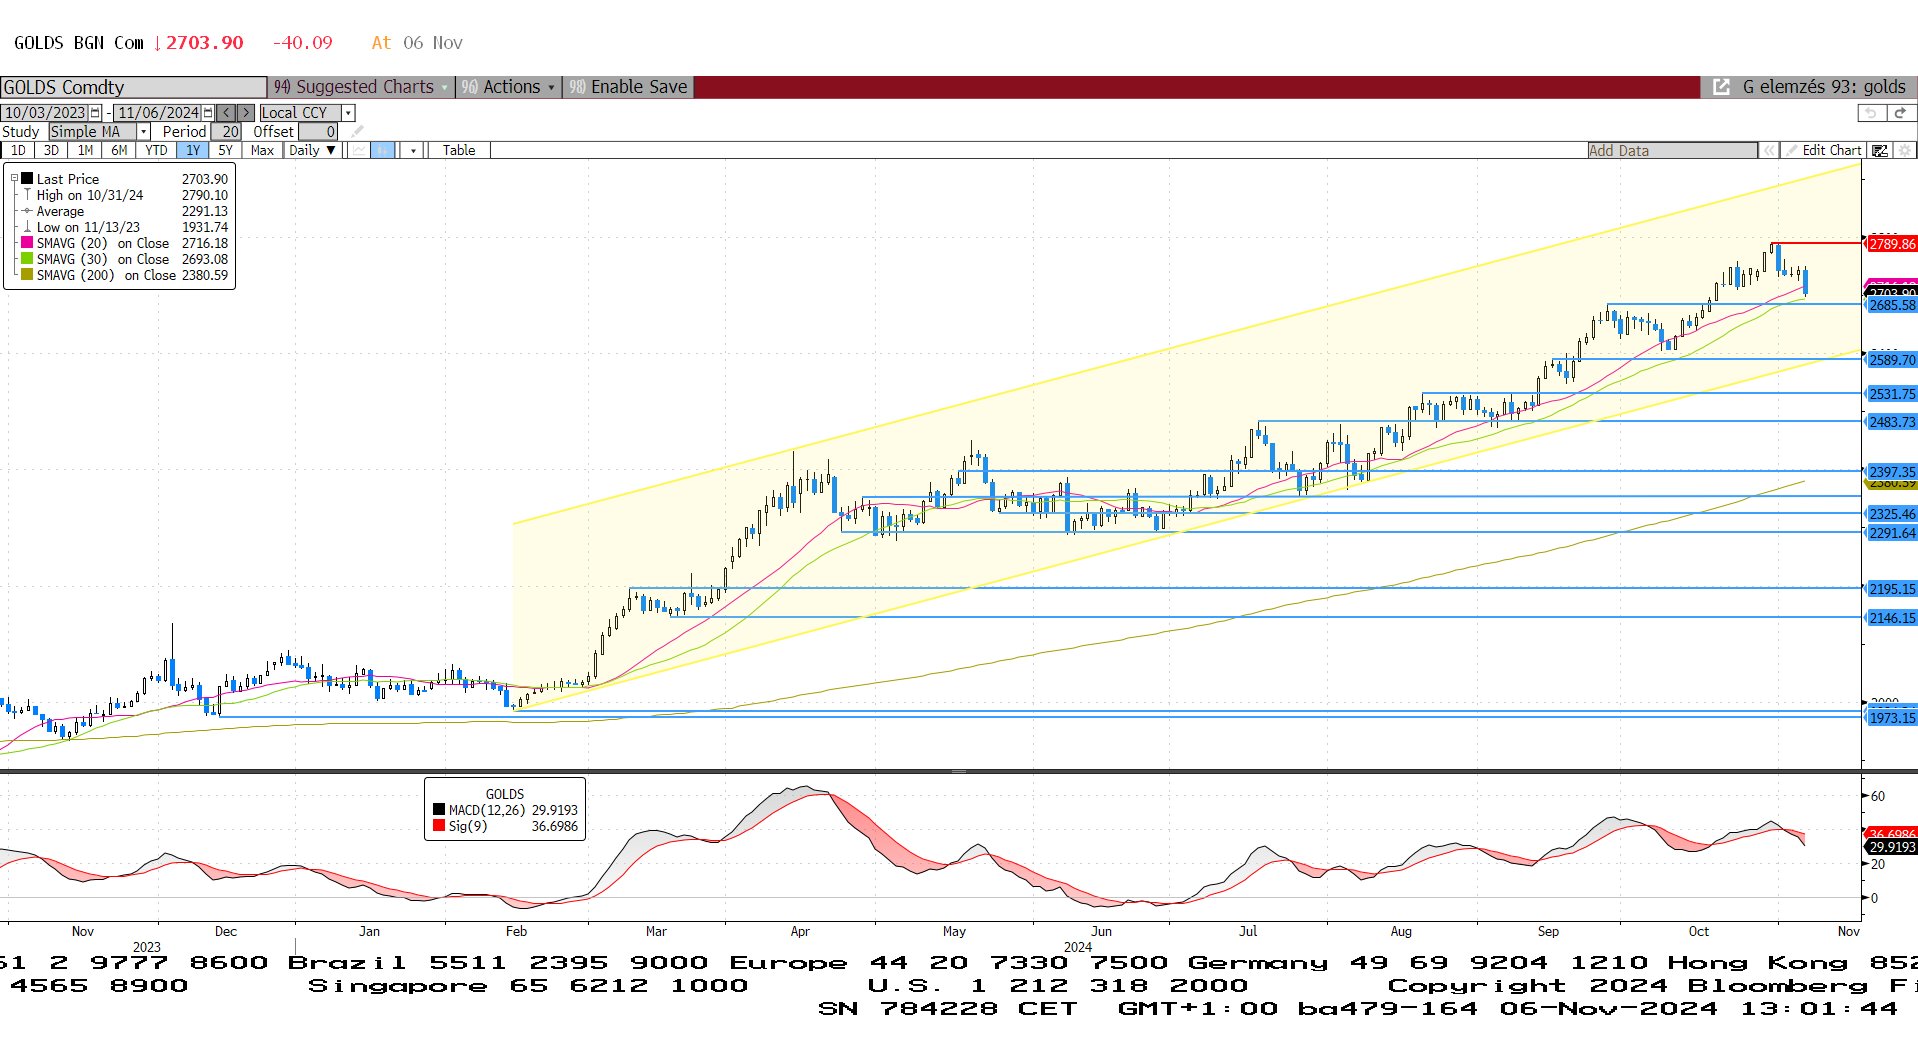The image size is (1918, 1064).
Task: Click the Low marker icon in legend
Action: pyautogui.click(x=28, y=227)
